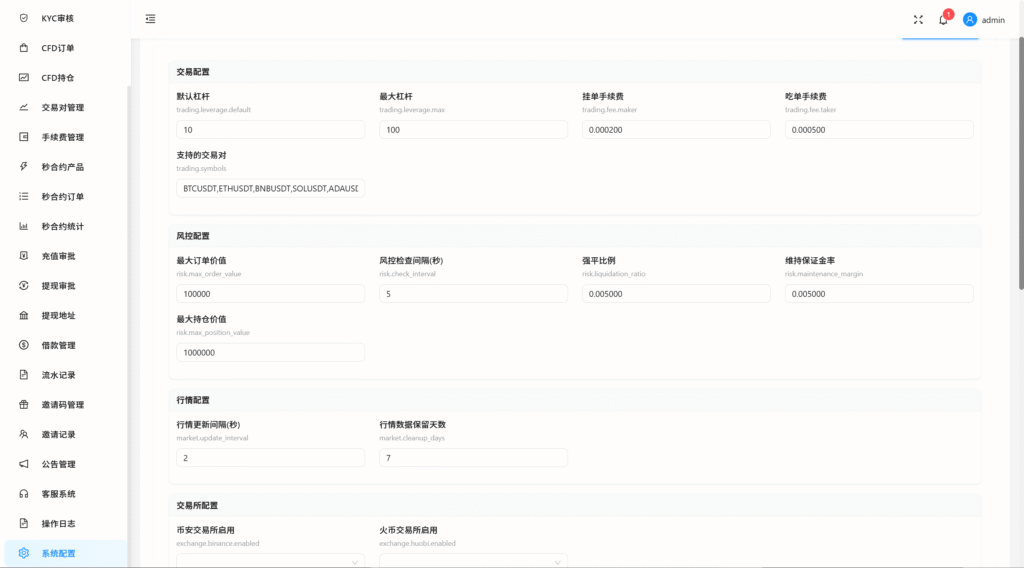1024x568 pixels.
Task: Click the admin user avatar icon
Action: click(x=969, y=19)
